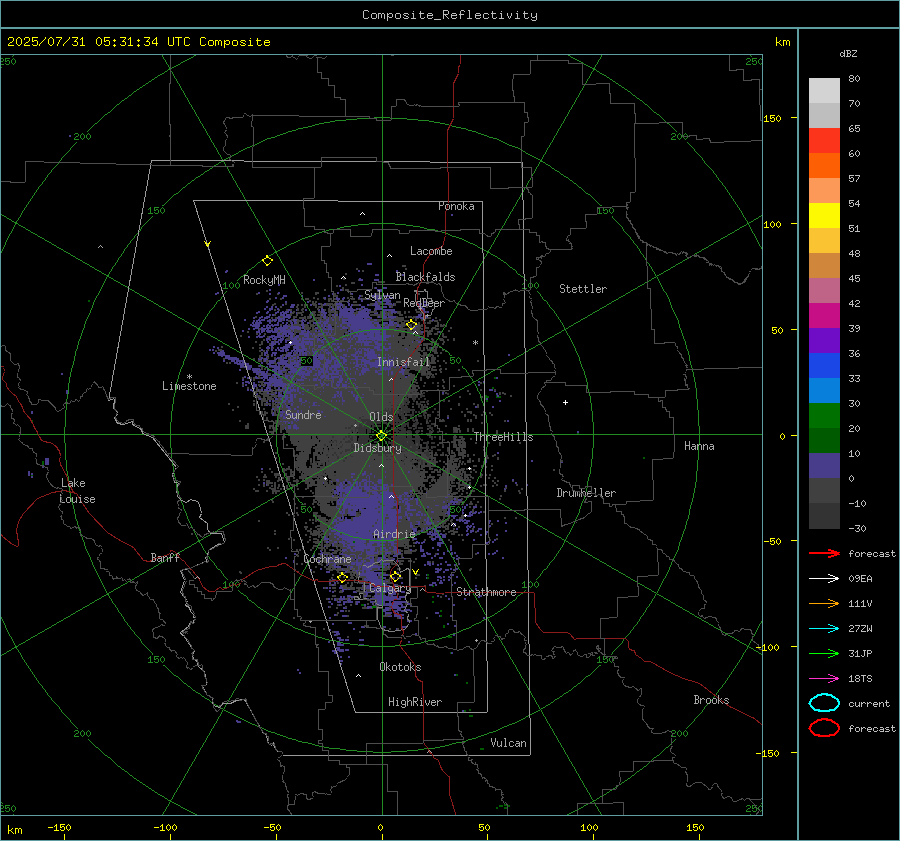Image resolution: width=900 pixels, height=841 pixels.
Task: Click the Lake Louise label
Action: point(77,491)
